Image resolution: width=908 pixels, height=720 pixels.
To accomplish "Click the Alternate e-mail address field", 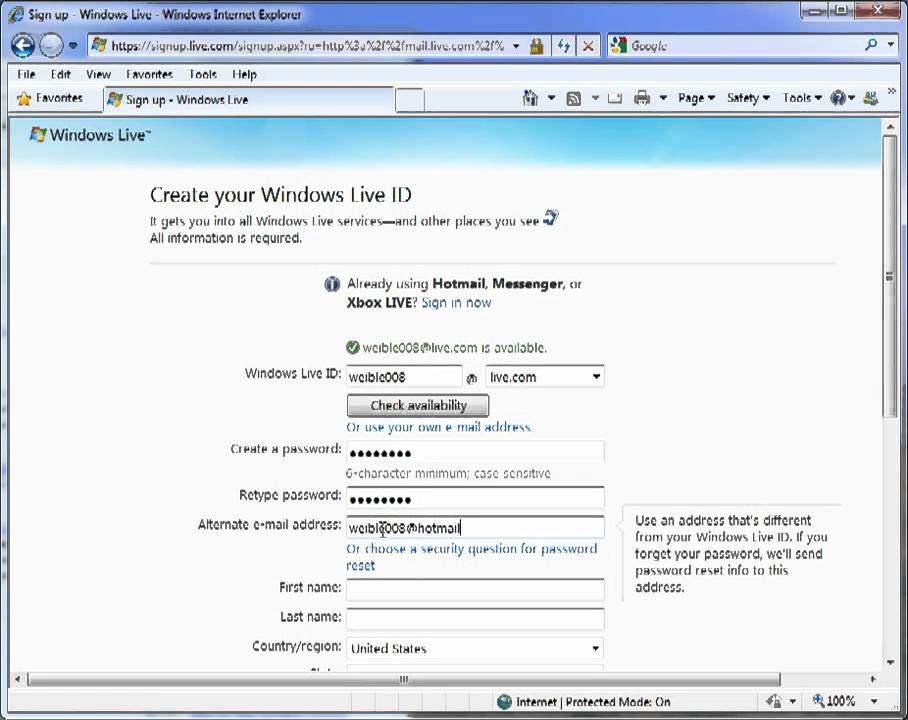I will point(475,528).
